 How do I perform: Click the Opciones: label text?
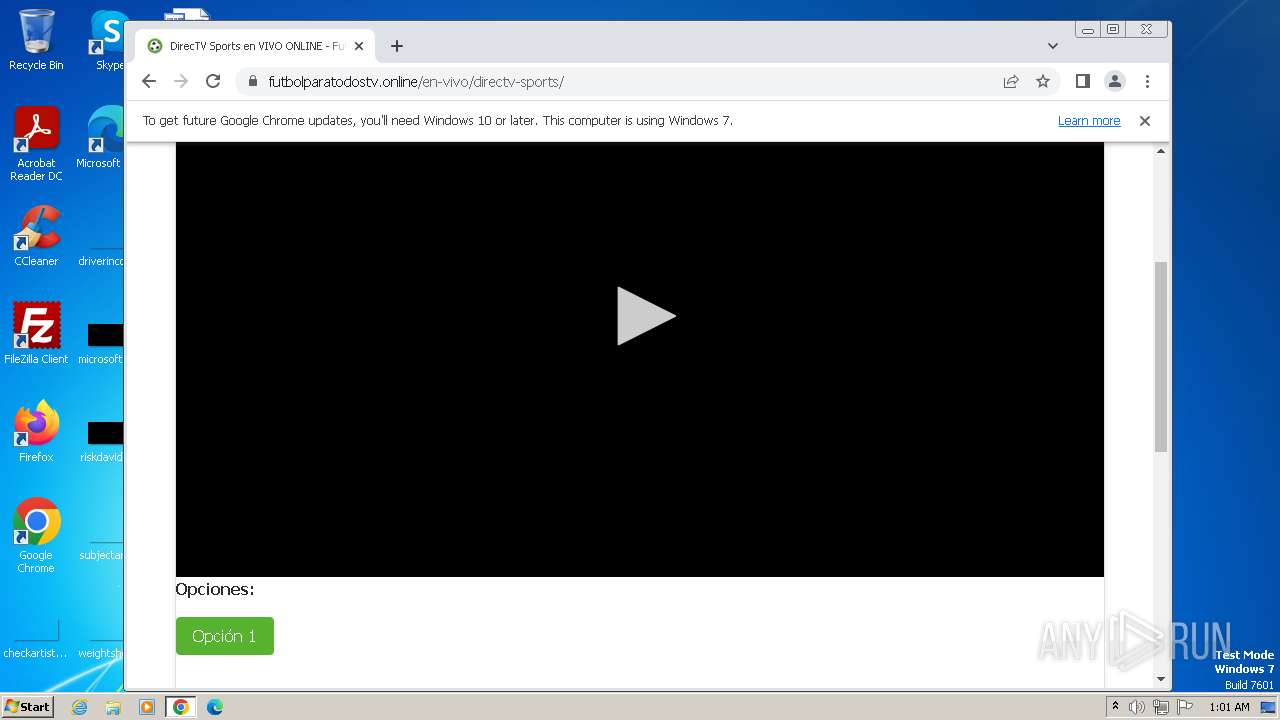tap(215, 589)
